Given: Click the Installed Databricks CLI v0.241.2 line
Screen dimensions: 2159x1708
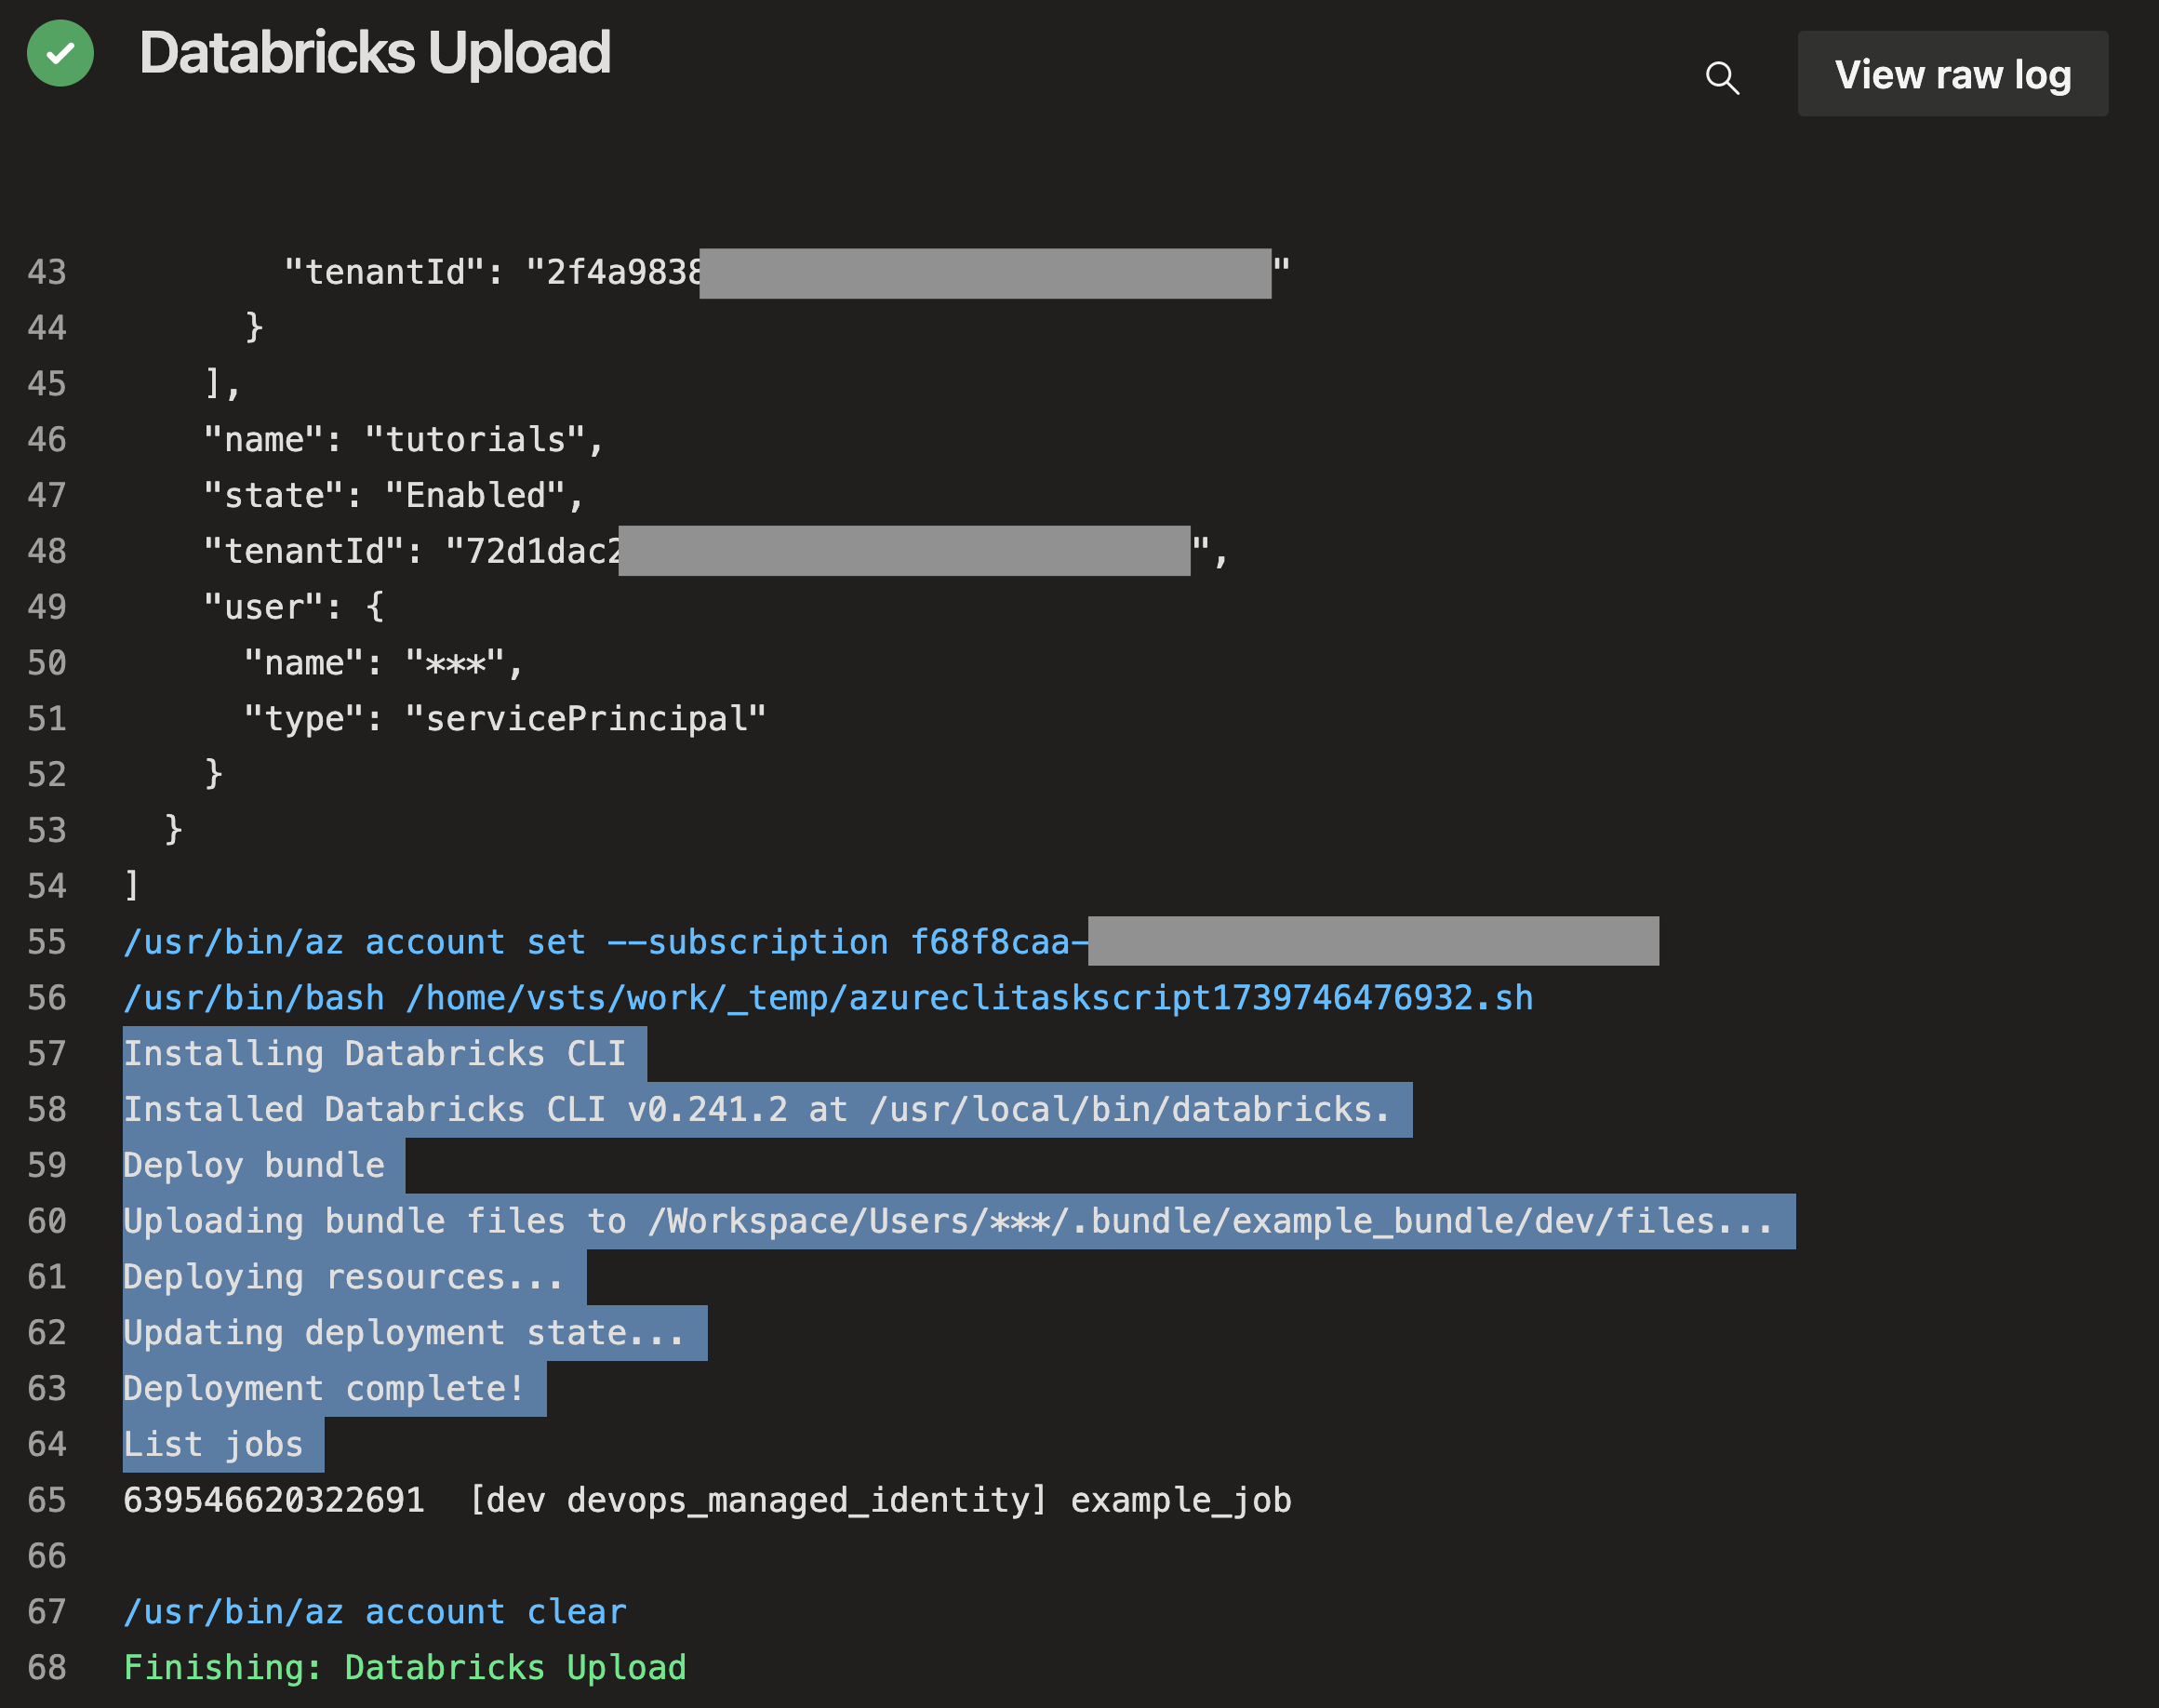Looking at the screenshot, I should pyautogui.click(x=756, y=1110).
